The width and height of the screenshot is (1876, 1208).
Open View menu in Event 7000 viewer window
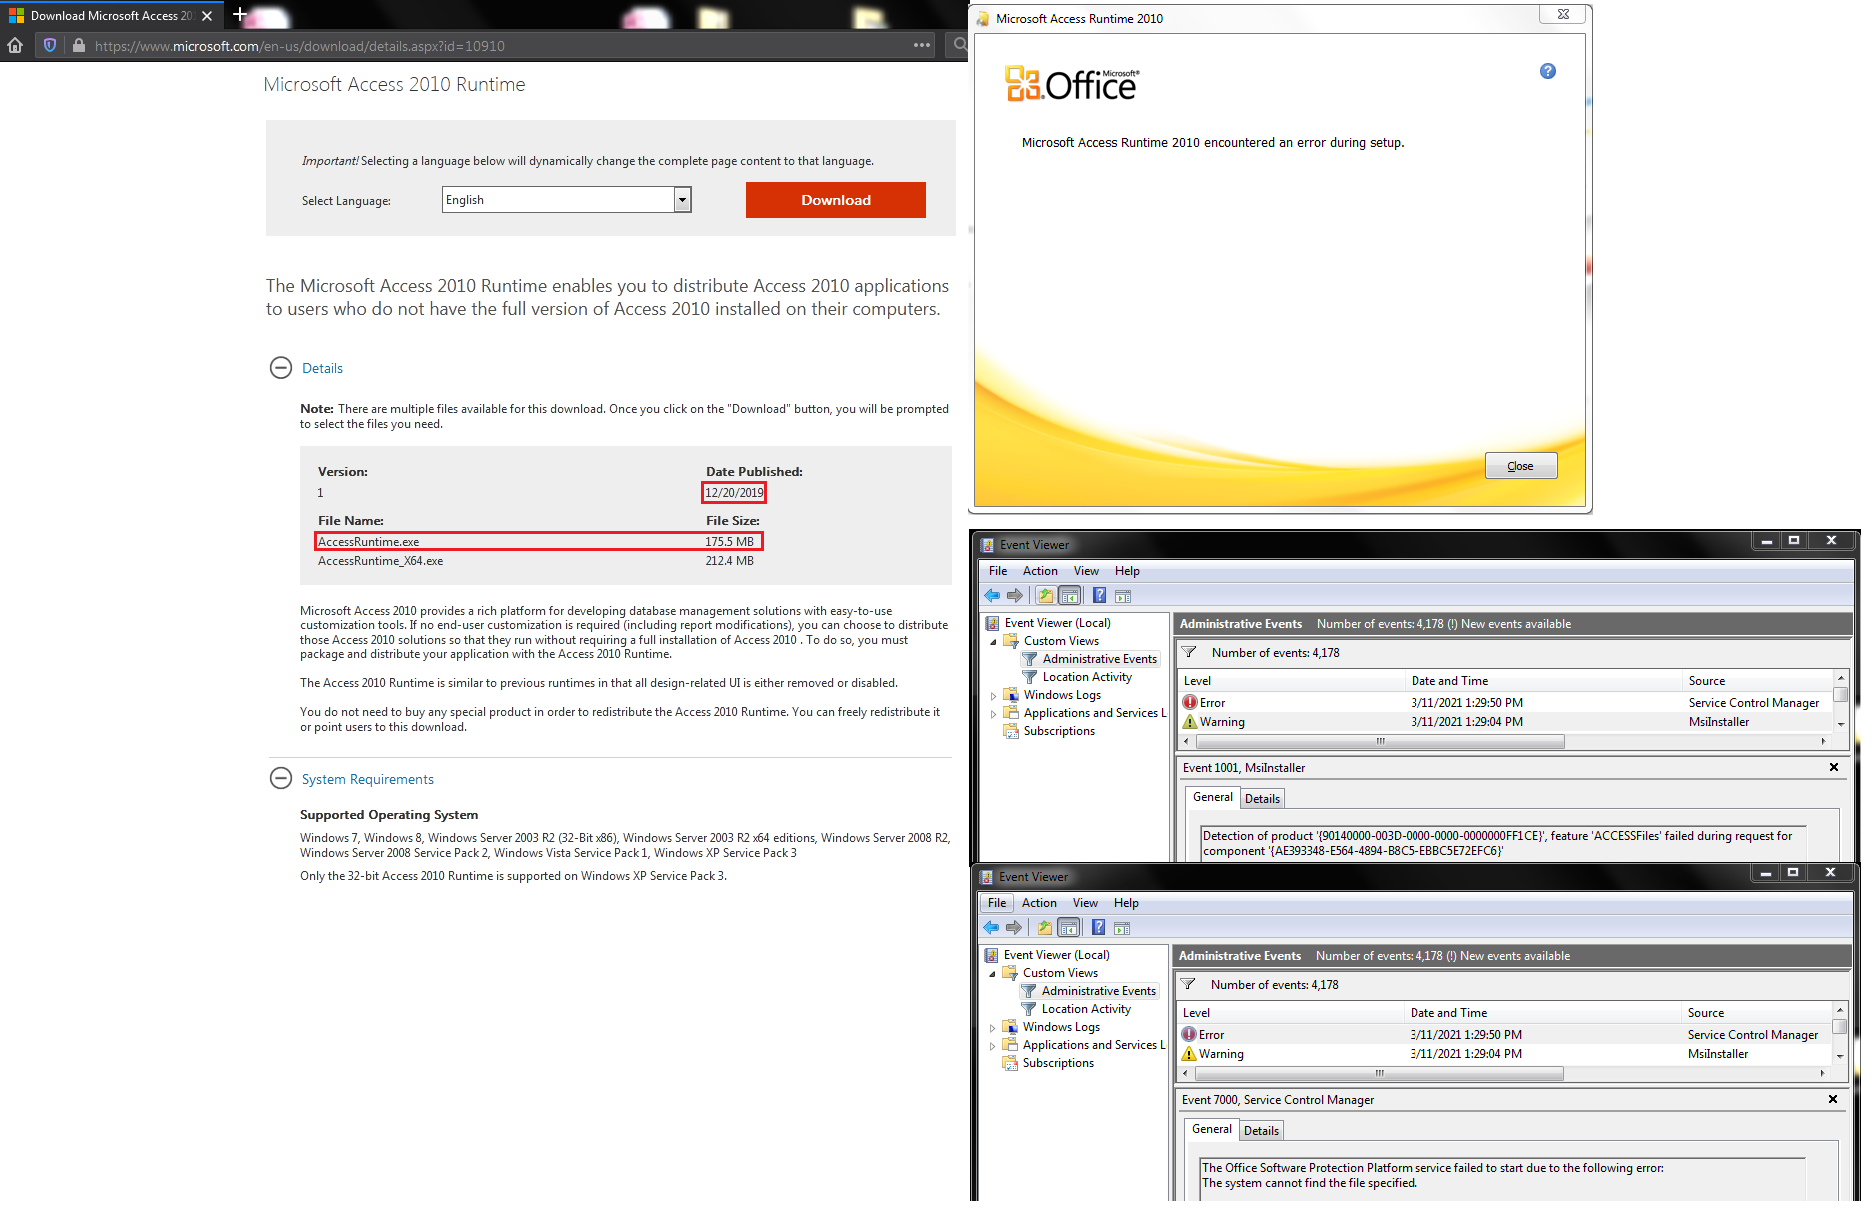click(1085, 903)
